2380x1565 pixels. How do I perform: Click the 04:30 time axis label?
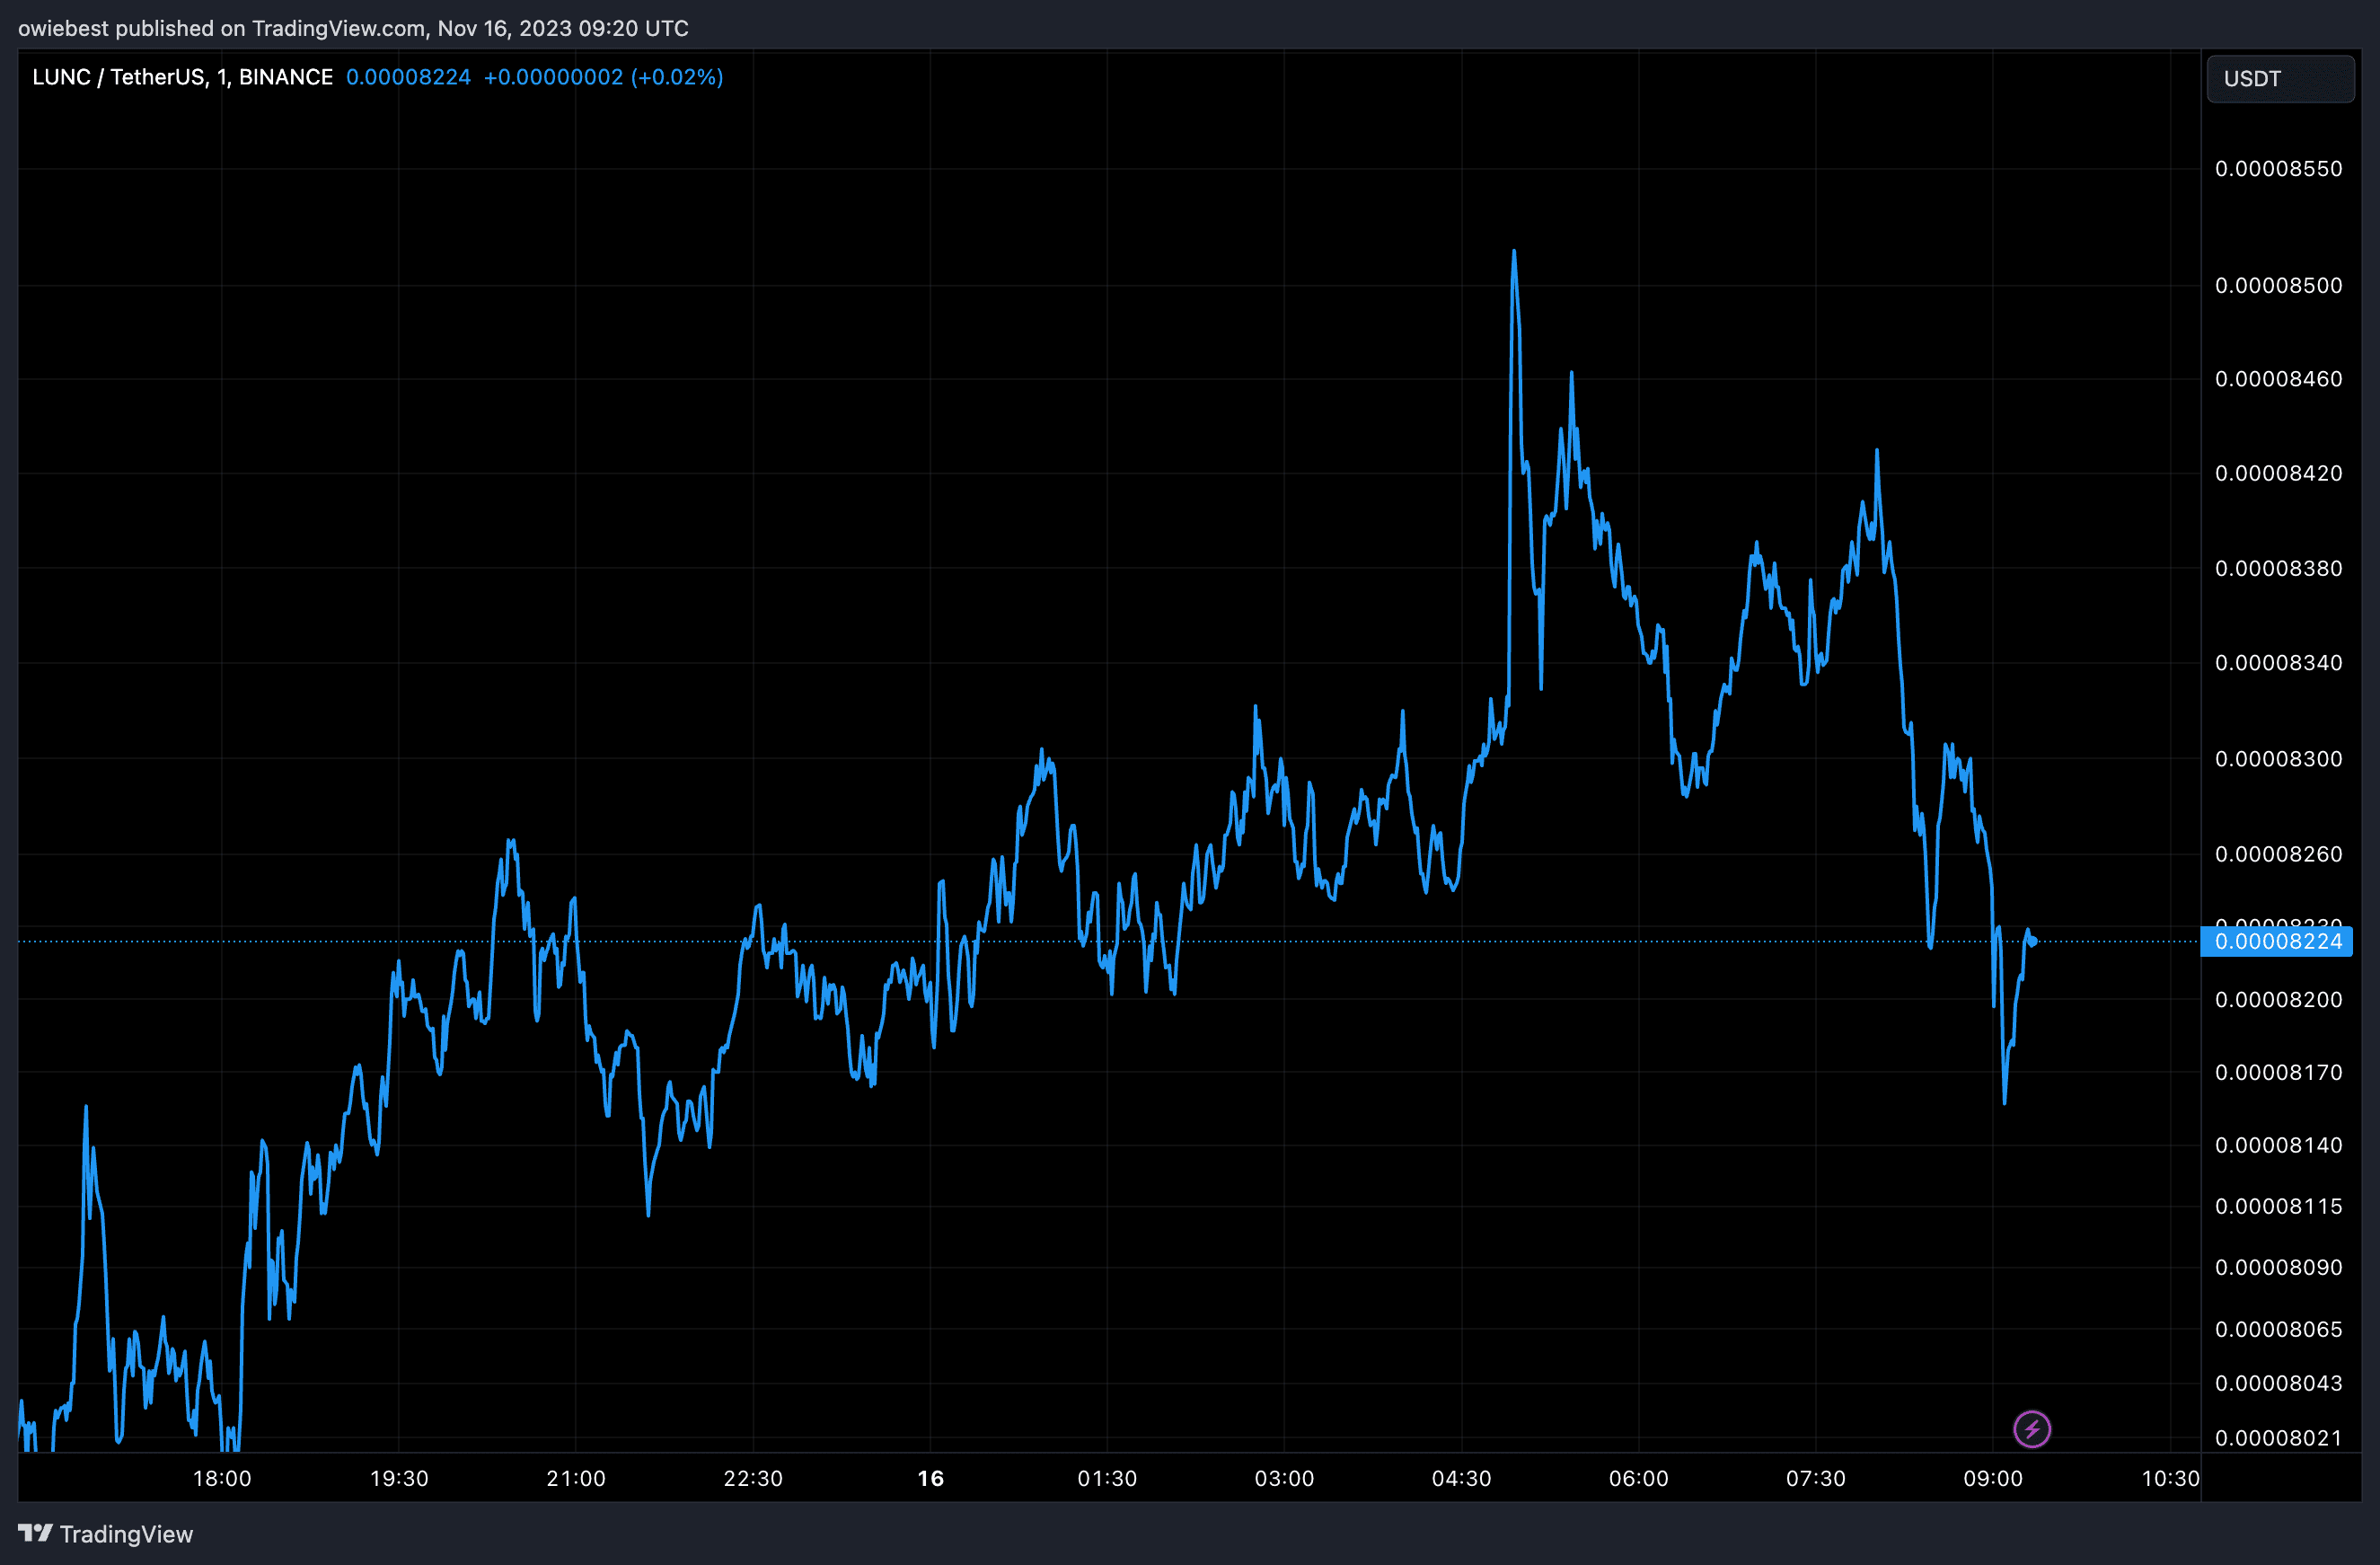[1461, 1478]
